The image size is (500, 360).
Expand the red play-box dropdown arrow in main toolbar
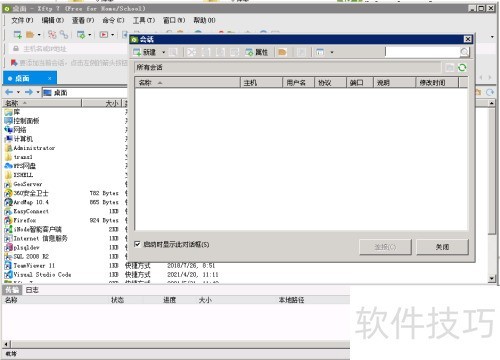click(112, 34)
